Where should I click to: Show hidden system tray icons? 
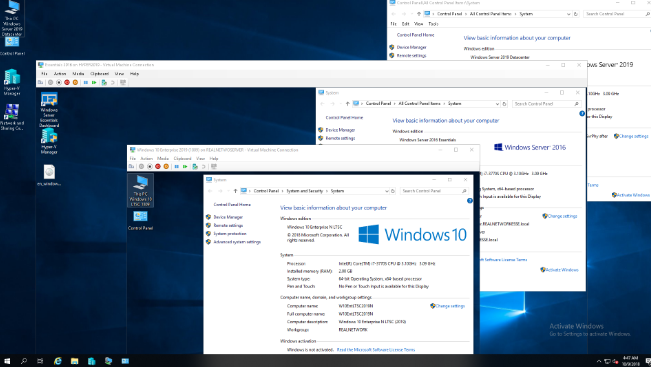[599, 361]
